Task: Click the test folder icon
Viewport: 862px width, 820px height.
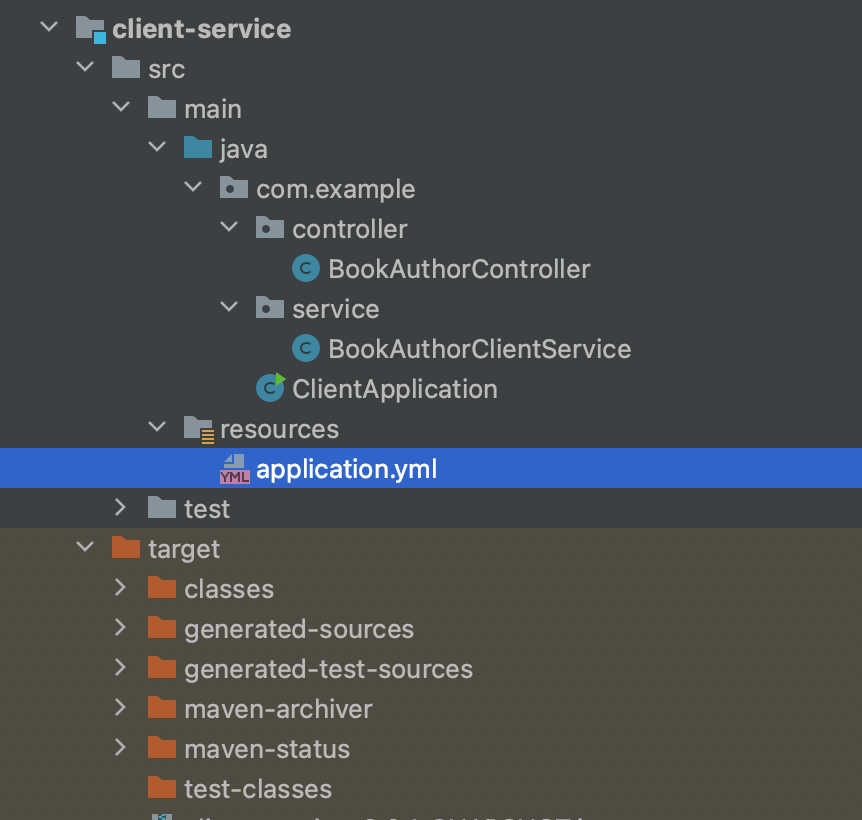Action: (162, 508)
